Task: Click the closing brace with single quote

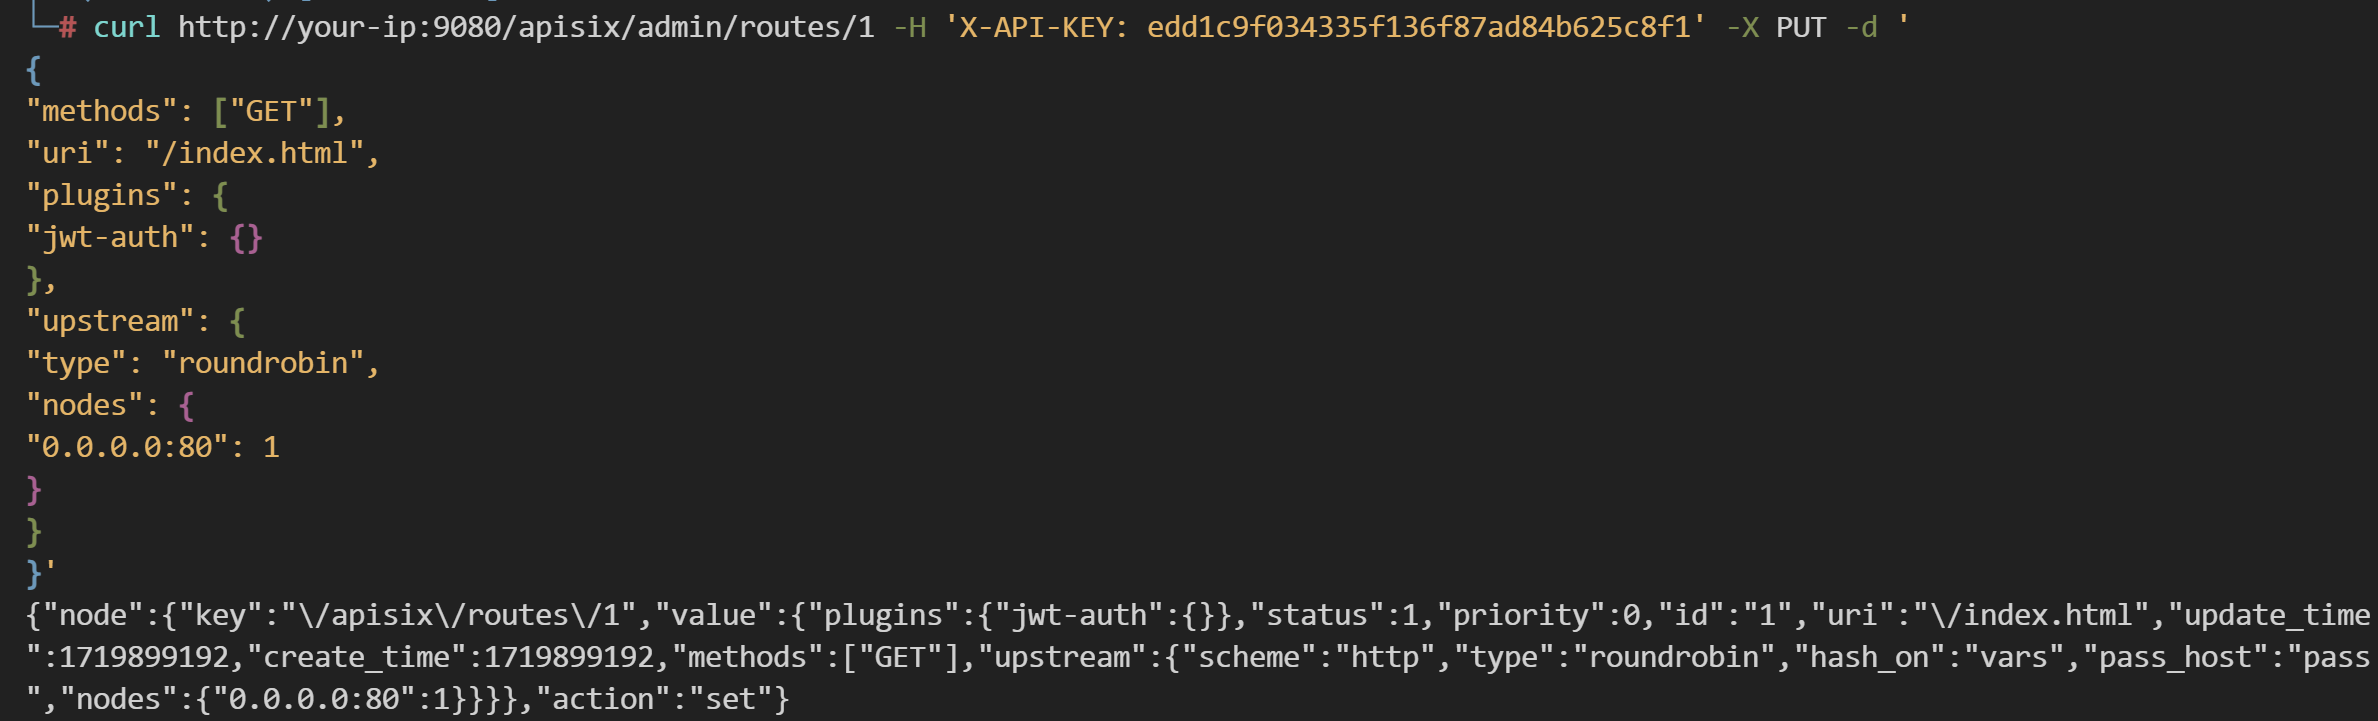Action: [x=40, y=573]
